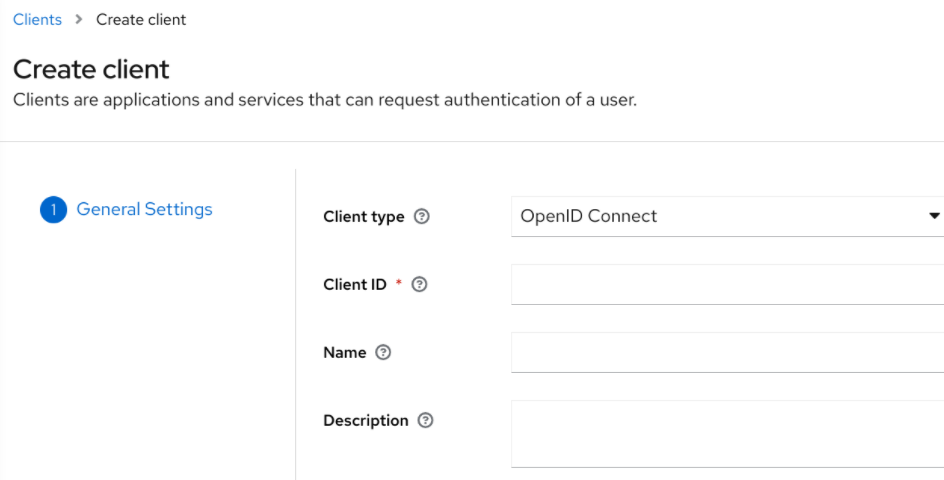This screenshot has height=480, width=944.
Task: Click into the Name input box
Action: tap(726, 353)
